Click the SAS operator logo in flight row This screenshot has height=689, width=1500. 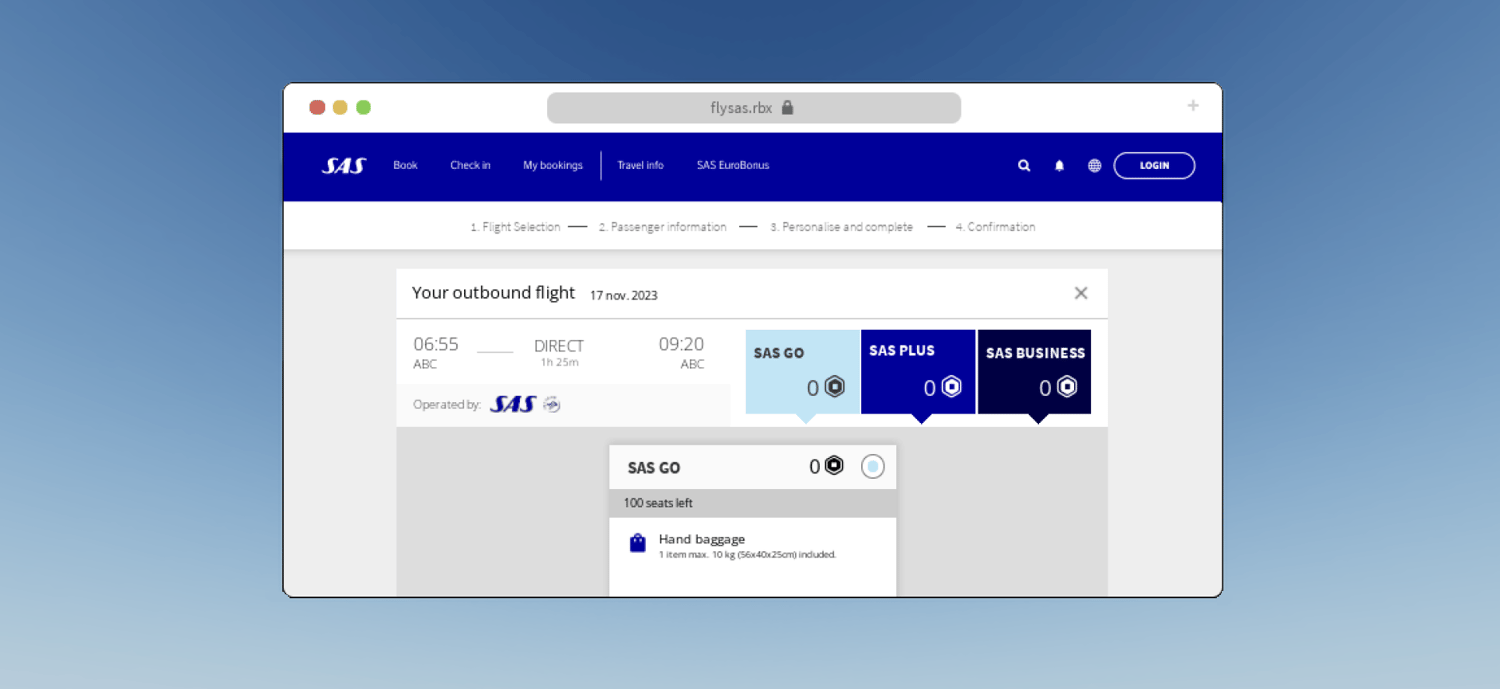[x=512, y=404]
